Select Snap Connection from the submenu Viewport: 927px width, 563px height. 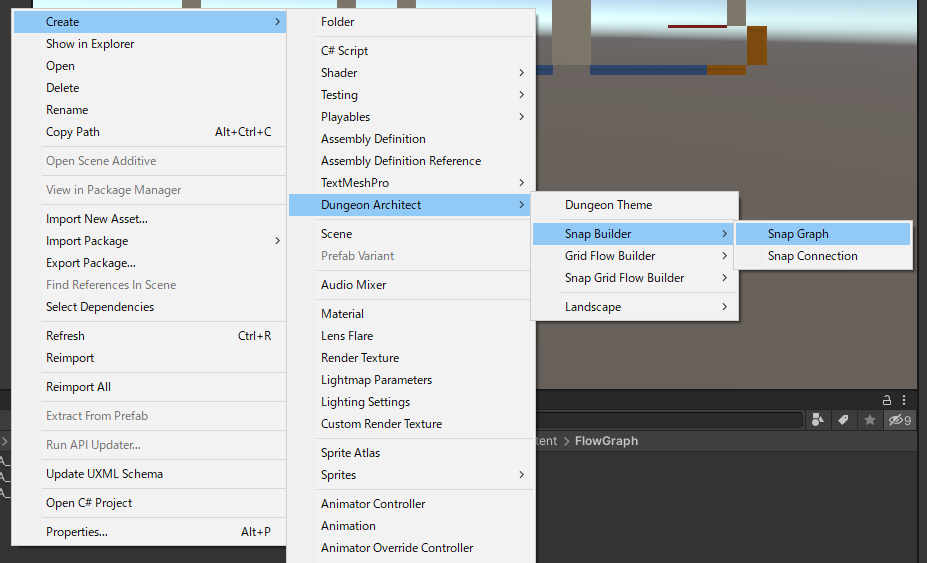click(x=823, y=255)
